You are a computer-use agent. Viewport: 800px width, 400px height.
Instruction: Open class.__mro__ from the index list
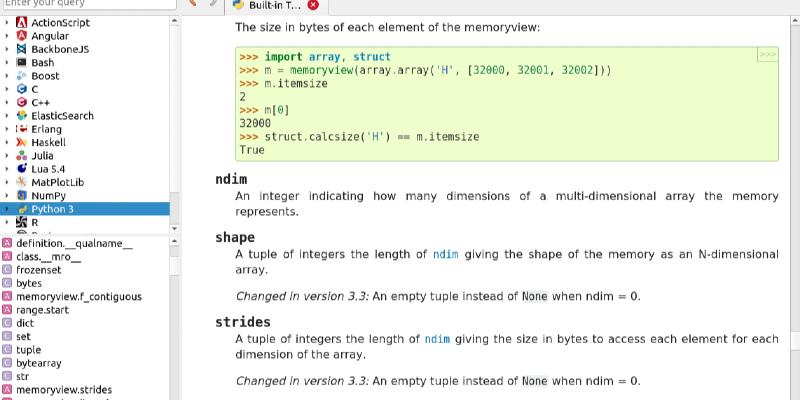coord(48,257)
